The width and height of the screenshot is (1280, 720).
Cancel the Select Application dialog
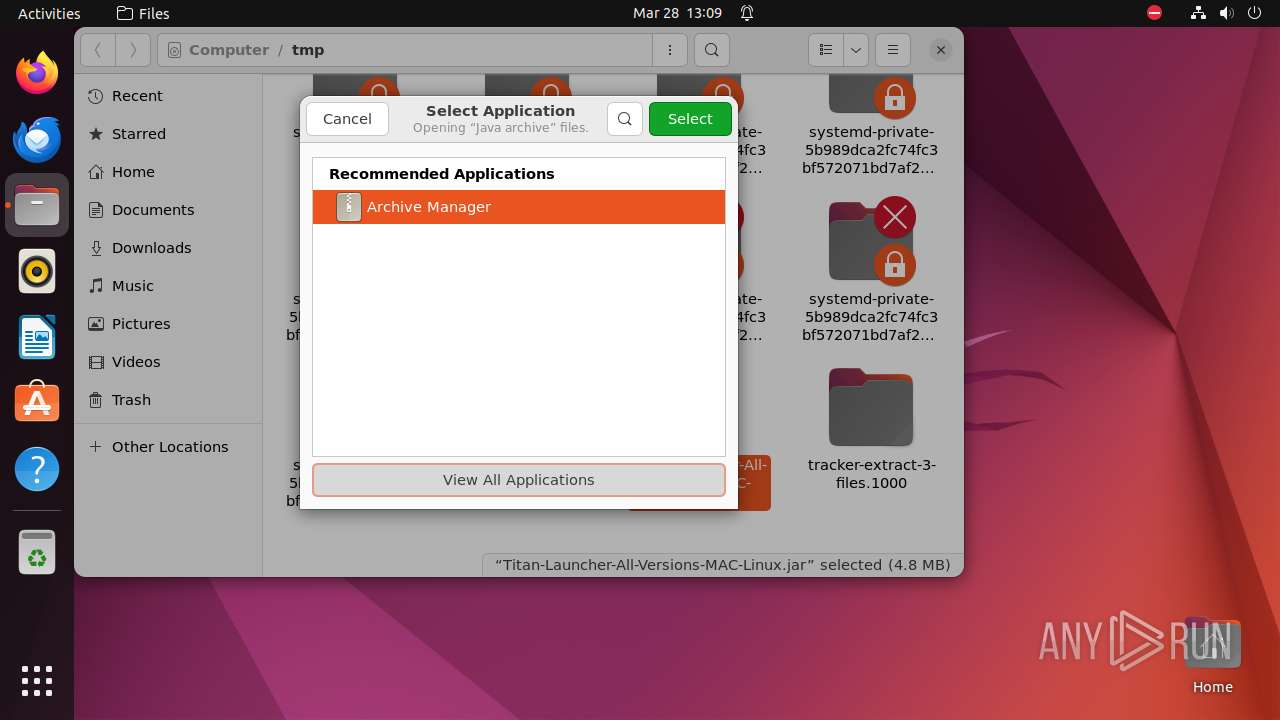347,119
